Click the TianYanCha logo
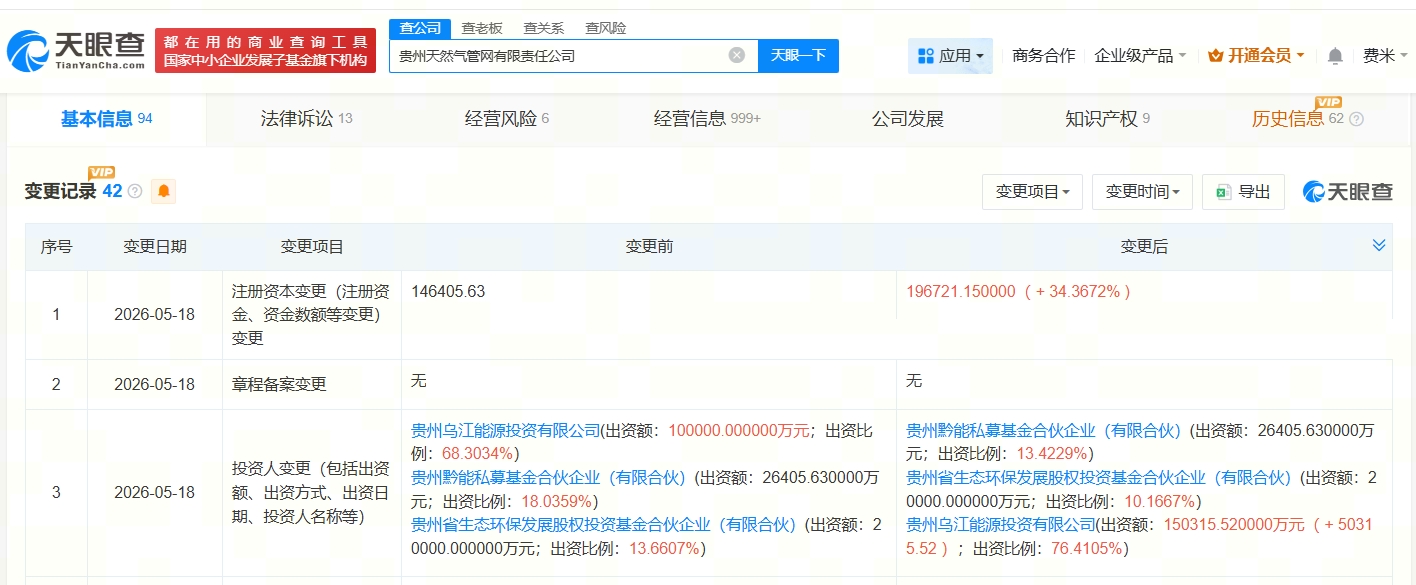This screenshot has width=1416, height=585. [x=76, y=49]
